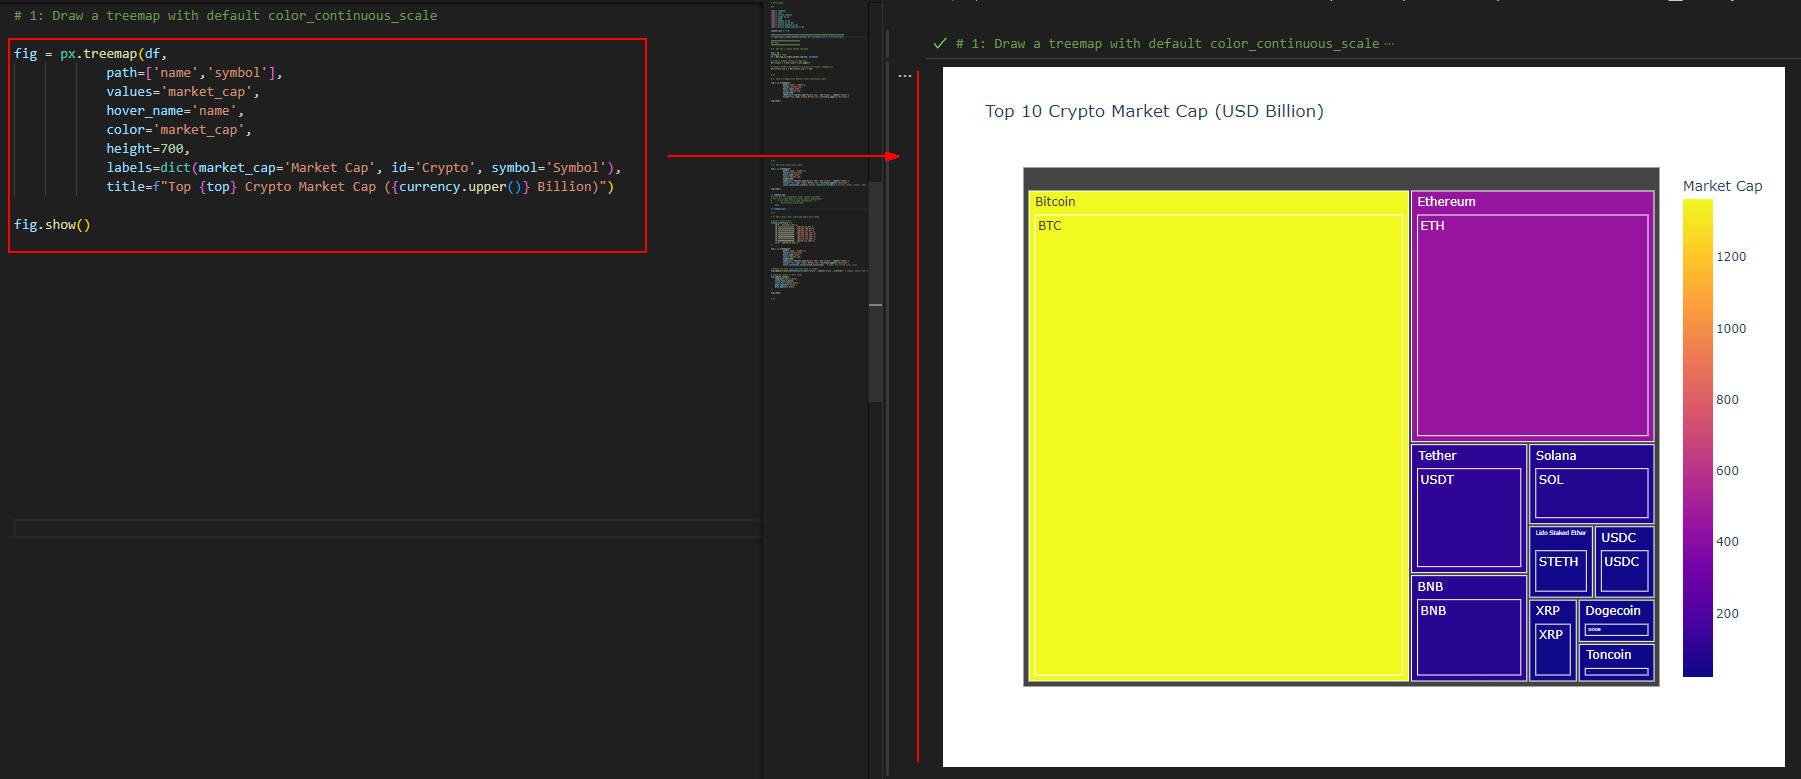The width and height of the screenshot is (1801, 779).
Task: Click the 1000 colorbar tick label
Action: tap(1731, 329)
